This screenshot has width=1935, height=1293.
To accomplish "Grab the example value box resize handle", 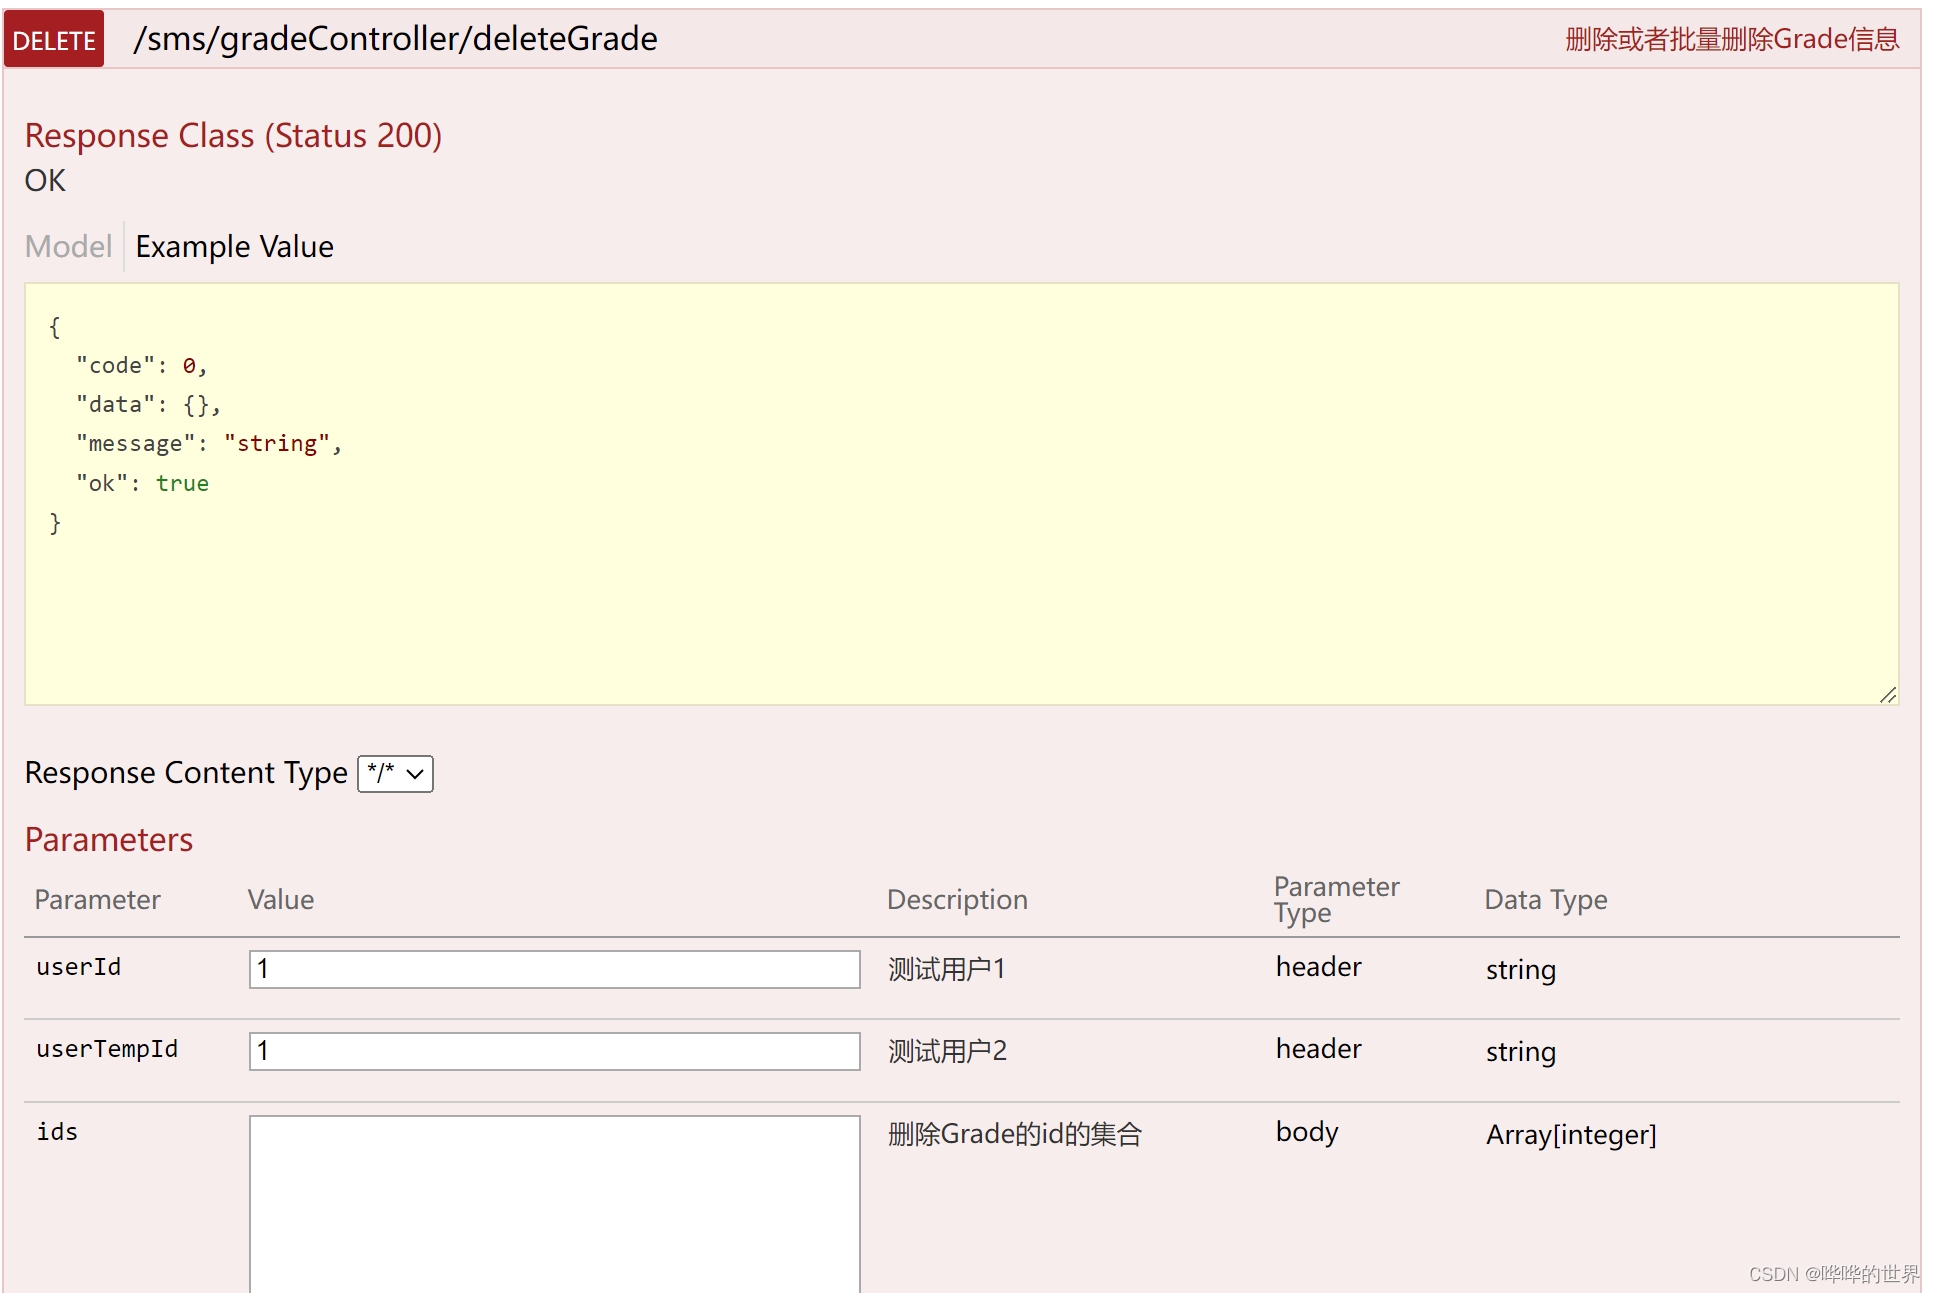I will tap(1887, 695).
